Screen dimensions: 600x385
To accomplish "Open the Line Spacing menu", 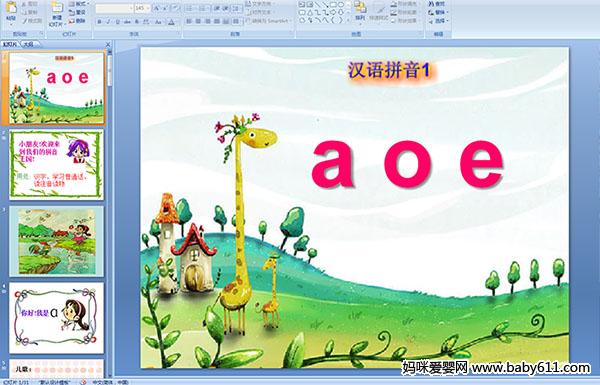I will click(237, 8).
